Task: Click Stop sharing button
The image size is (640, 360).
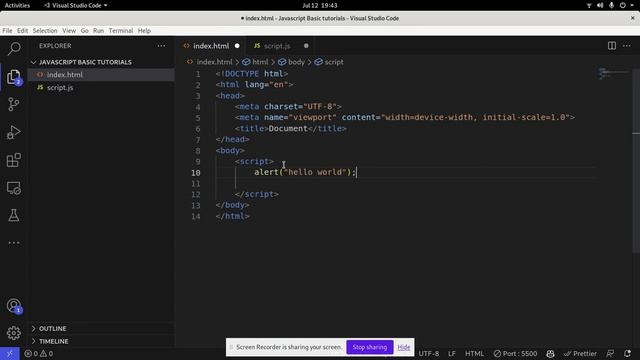Action: (x=370, y=347)
